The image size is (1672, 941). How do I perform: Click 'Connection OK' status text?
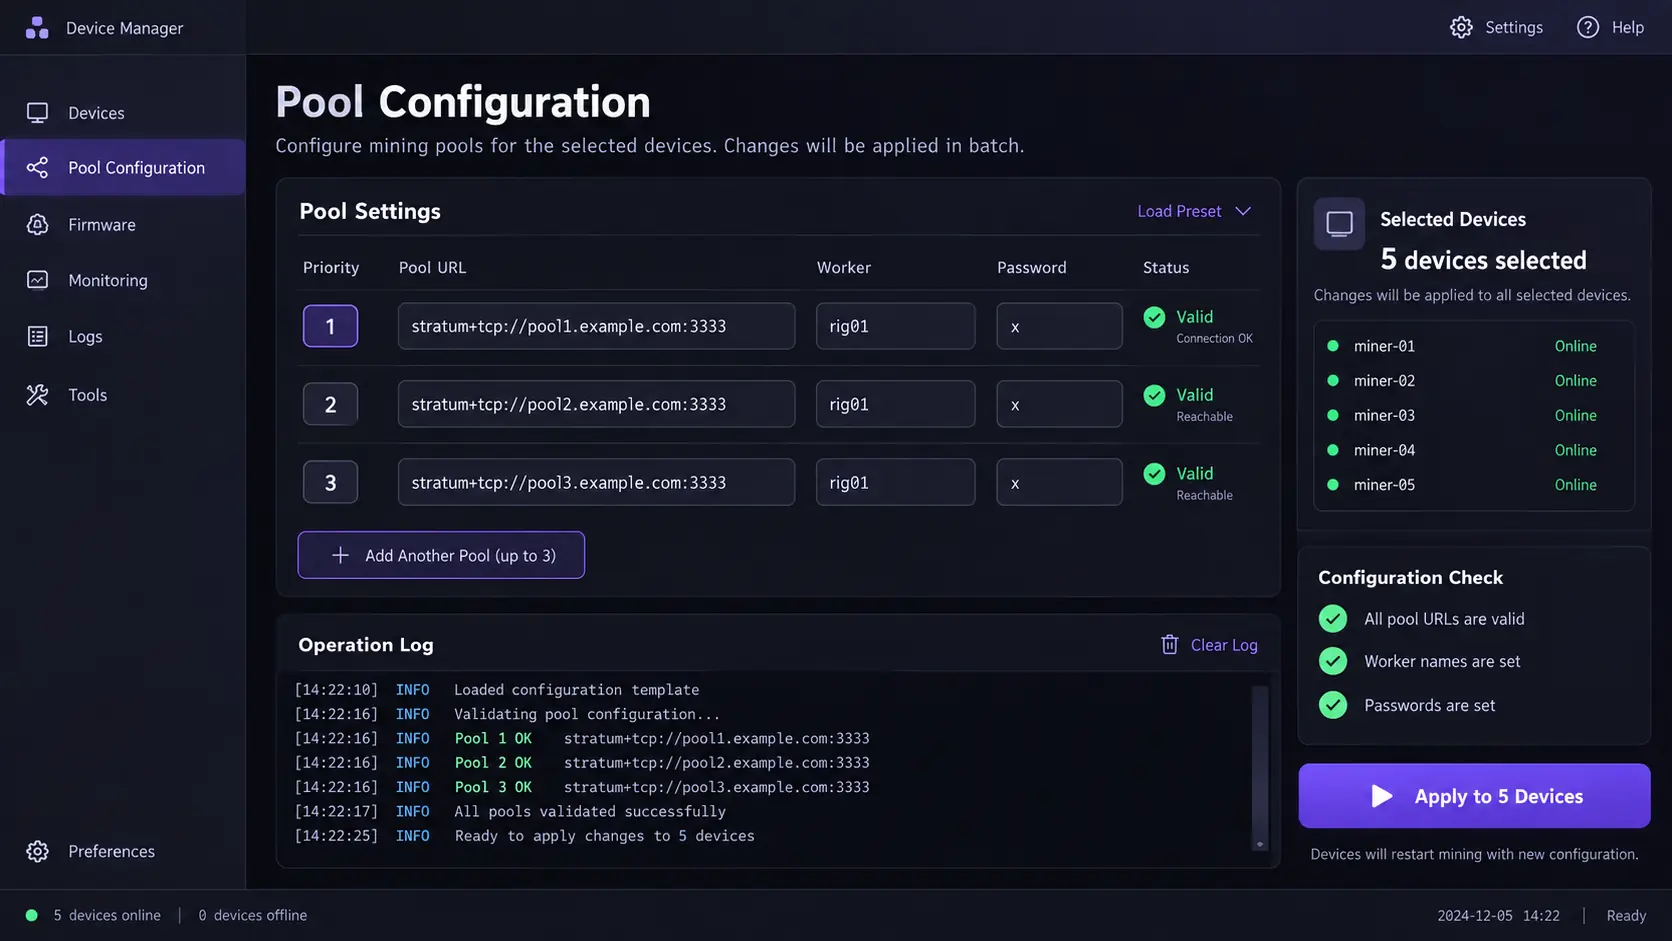[1214, 339]
